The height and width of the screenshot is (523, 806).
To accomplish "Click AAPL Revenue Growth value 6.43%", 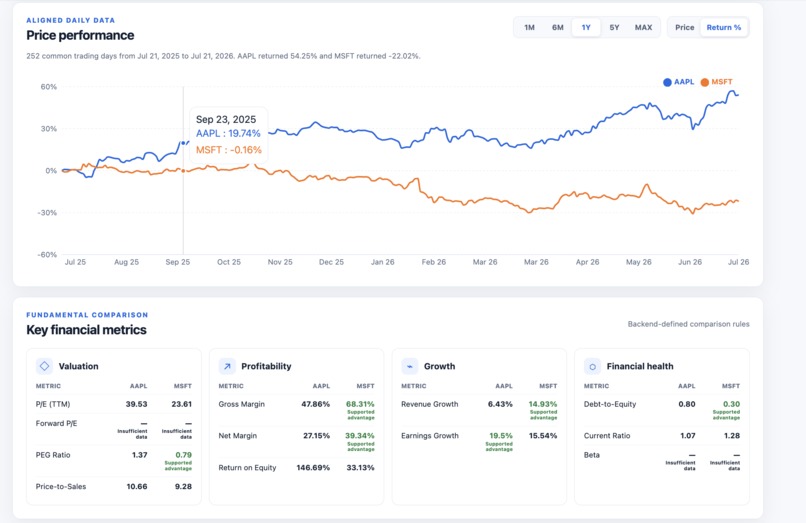I will point(500,404).
